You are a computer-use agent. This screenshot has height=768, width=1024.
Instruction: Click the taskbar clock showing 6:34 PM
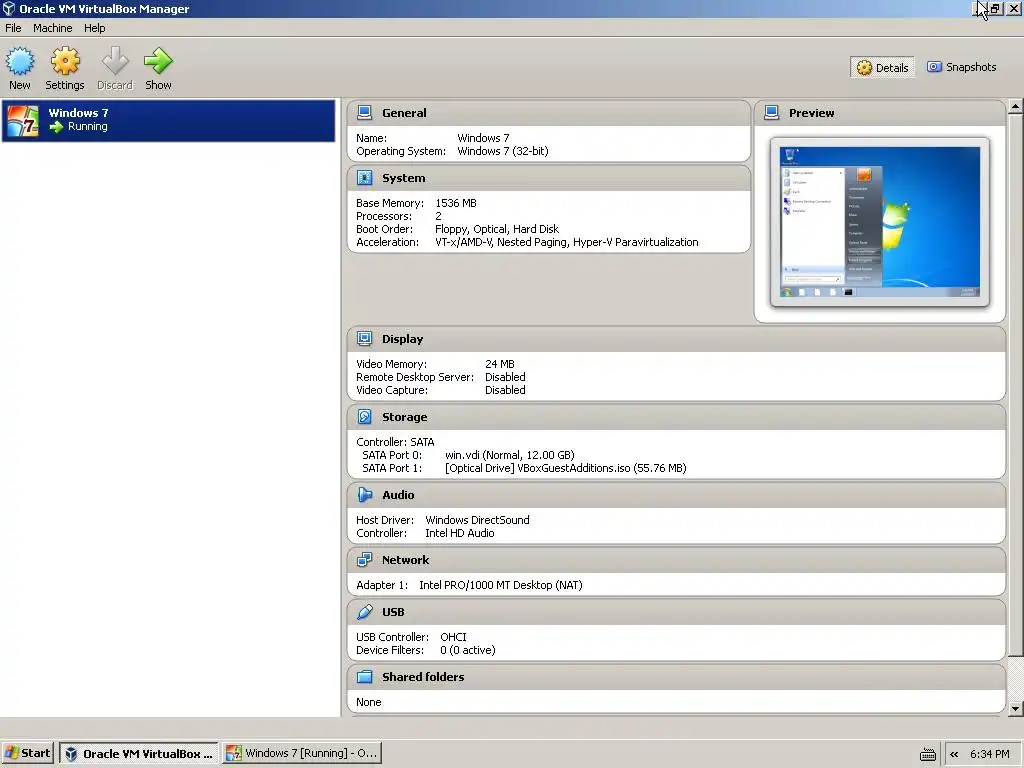[989, 754]
